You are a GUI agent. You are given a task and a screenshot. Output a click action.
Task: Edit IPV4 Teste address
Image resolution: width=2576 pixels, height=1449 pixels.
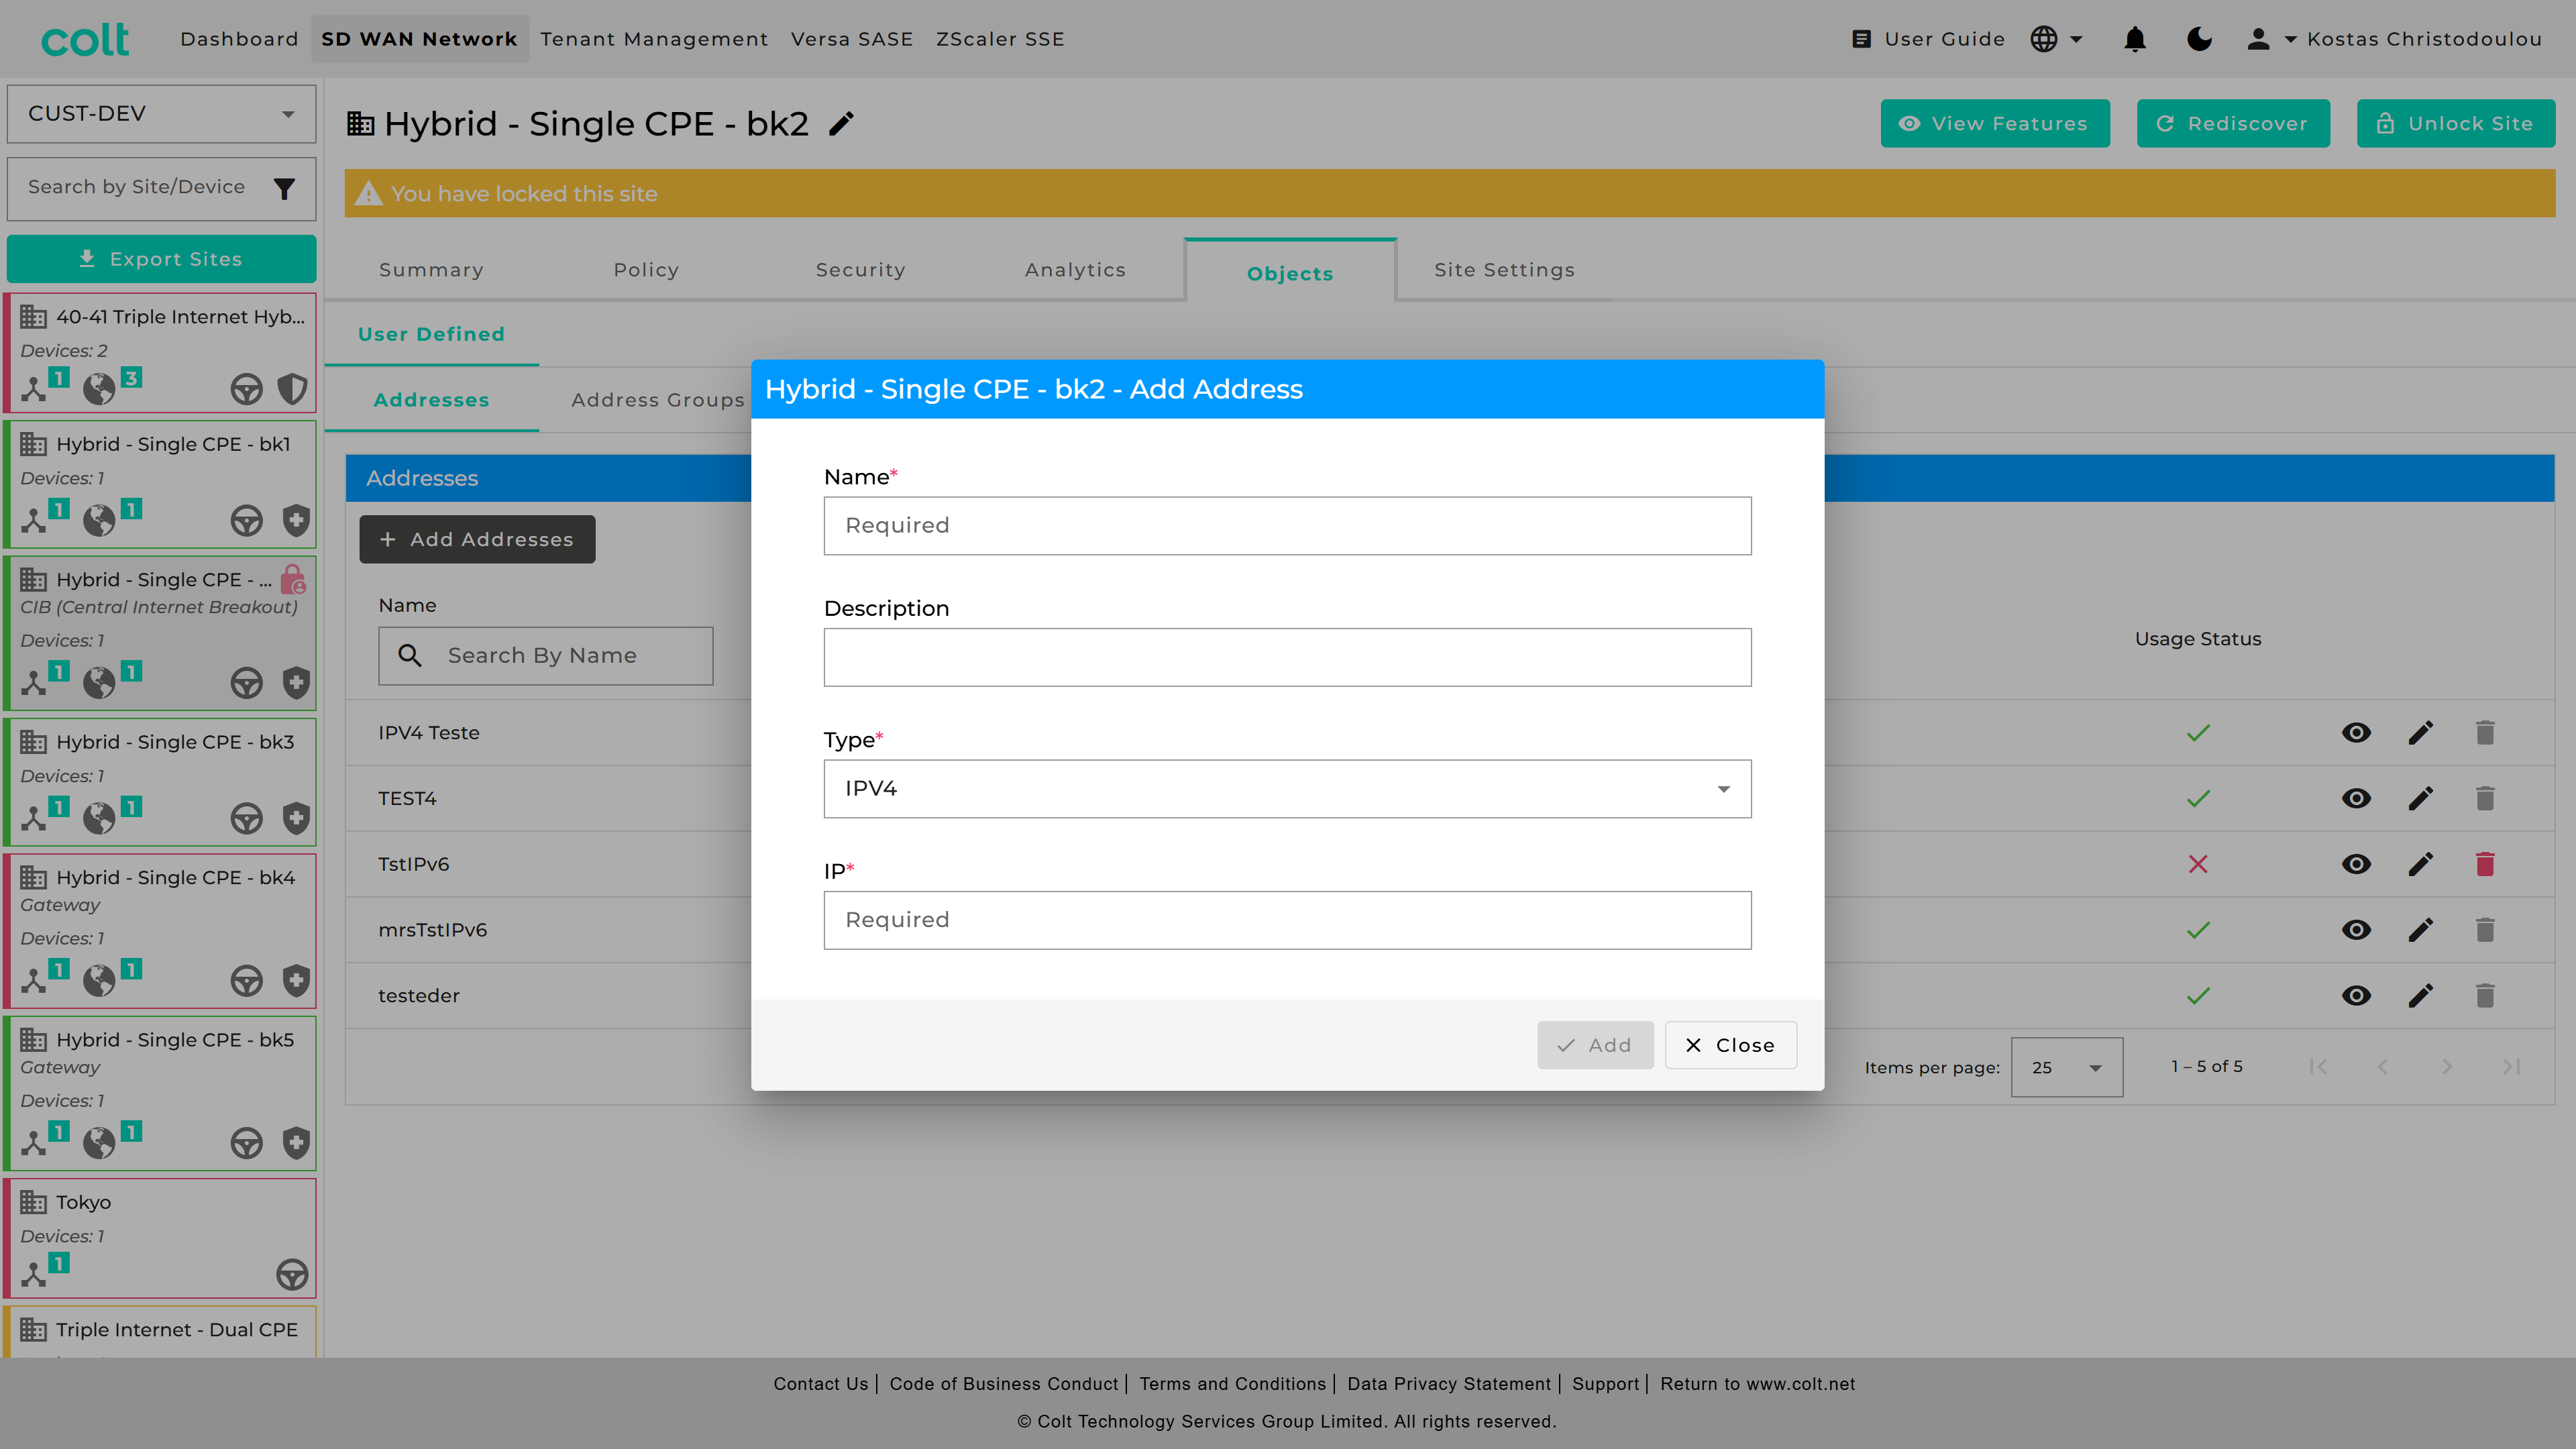2421,733
